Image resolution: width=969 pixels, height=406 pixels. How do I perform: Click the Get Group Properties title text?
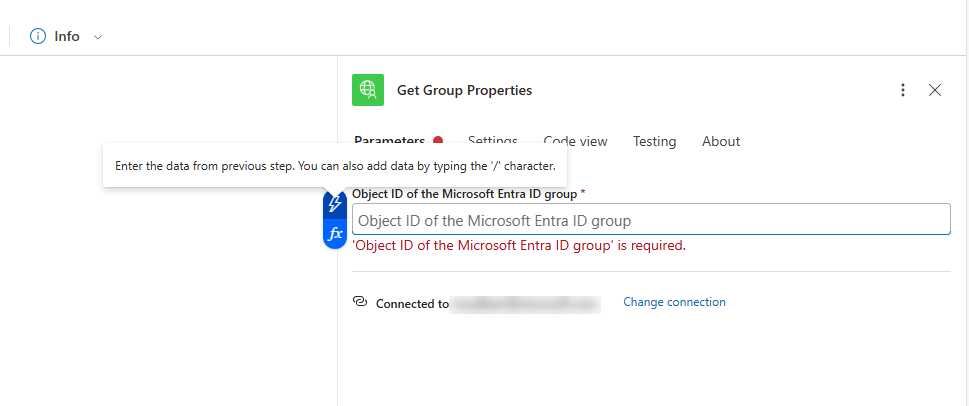464,90
